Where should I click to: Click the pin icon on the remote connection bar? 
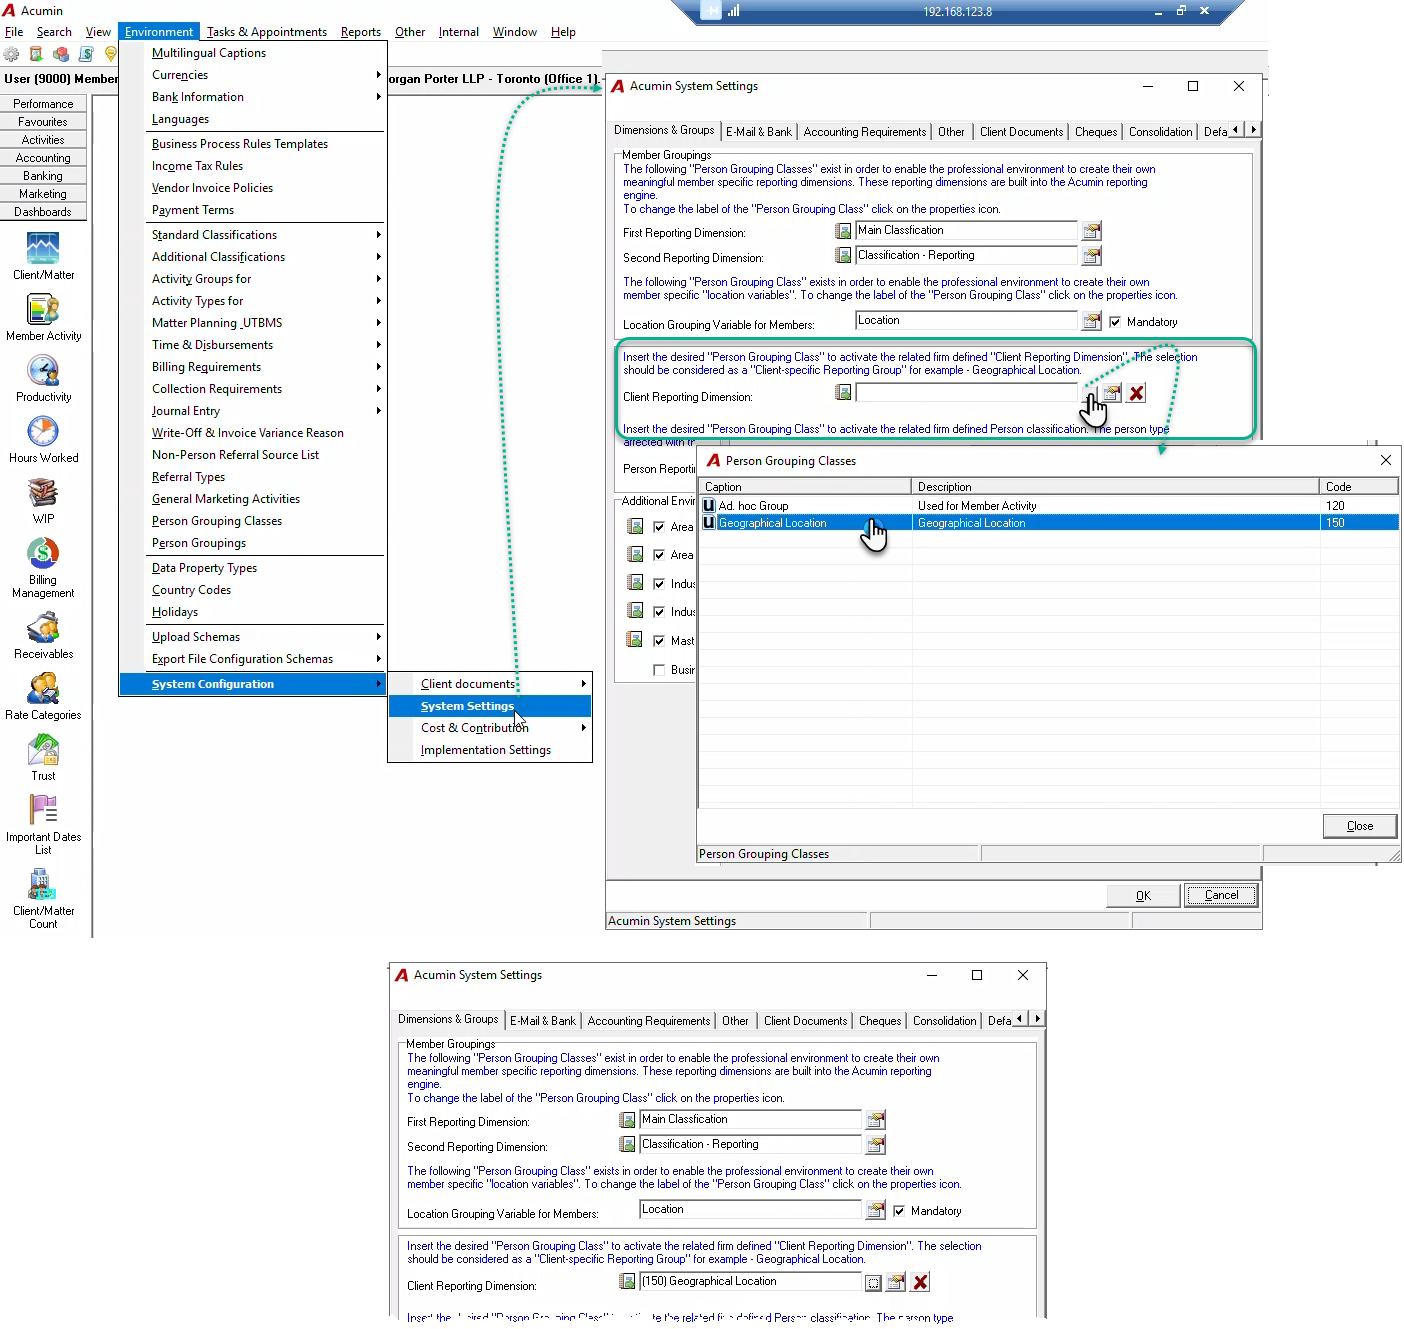(x=711, y=11)
